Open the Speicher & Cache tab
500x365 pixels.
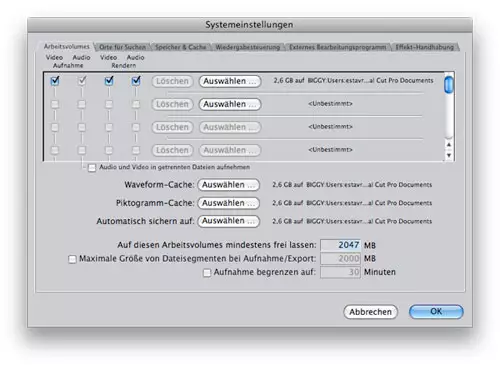[180, 47]
